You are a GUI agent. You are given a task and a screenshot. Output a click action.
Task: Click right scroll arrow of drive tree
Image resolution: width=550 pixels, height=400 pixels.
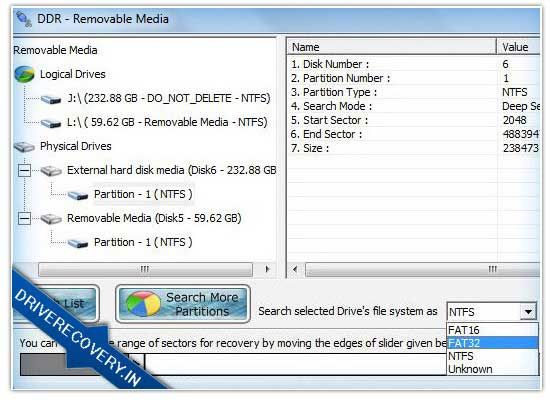click(x=267, y=269)
